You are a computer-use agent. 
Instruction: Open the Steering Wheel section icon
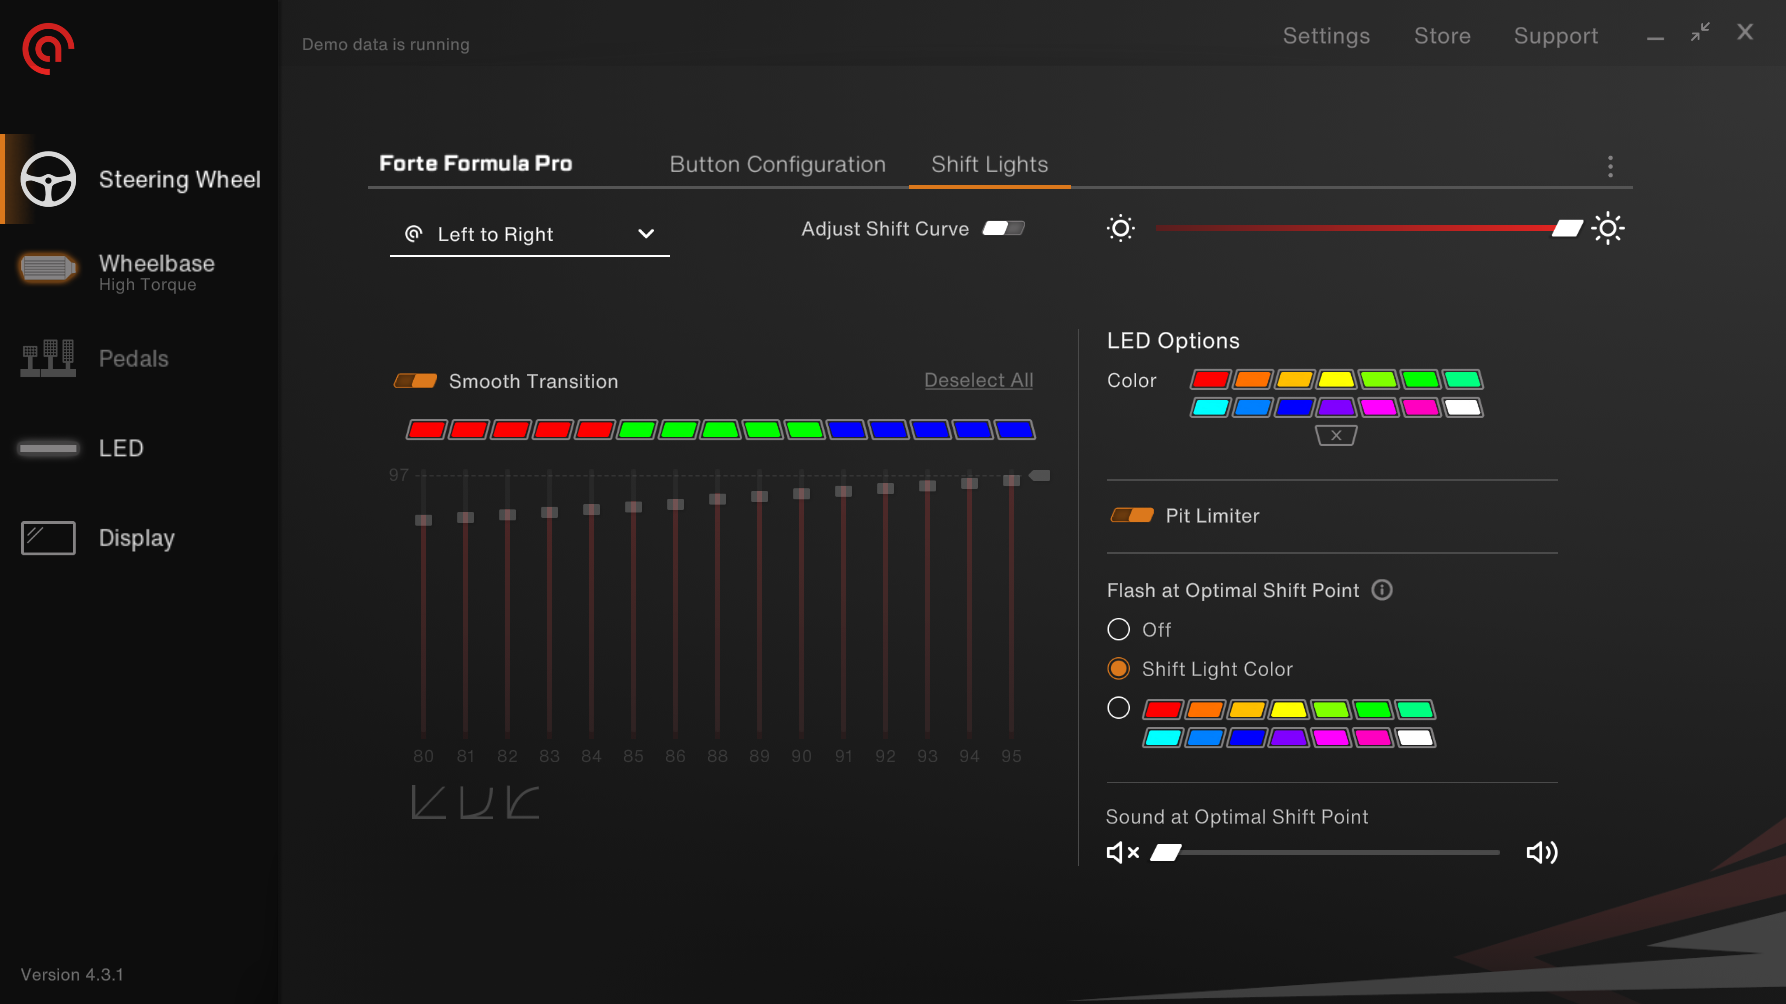pyautogui.click(x=48, y=179)
